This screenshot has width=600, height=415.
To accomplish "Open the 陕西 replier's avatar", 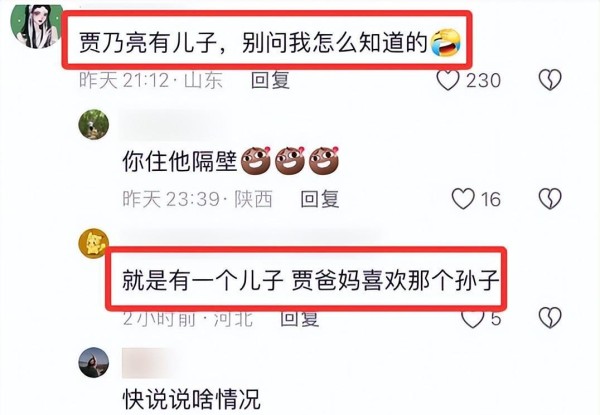I will 94,124.
